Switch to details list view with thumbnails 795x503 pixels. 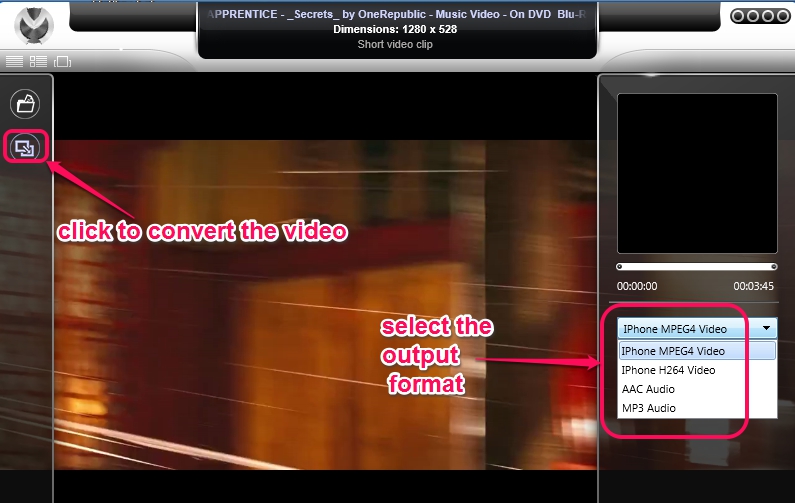tap(39, 61)
